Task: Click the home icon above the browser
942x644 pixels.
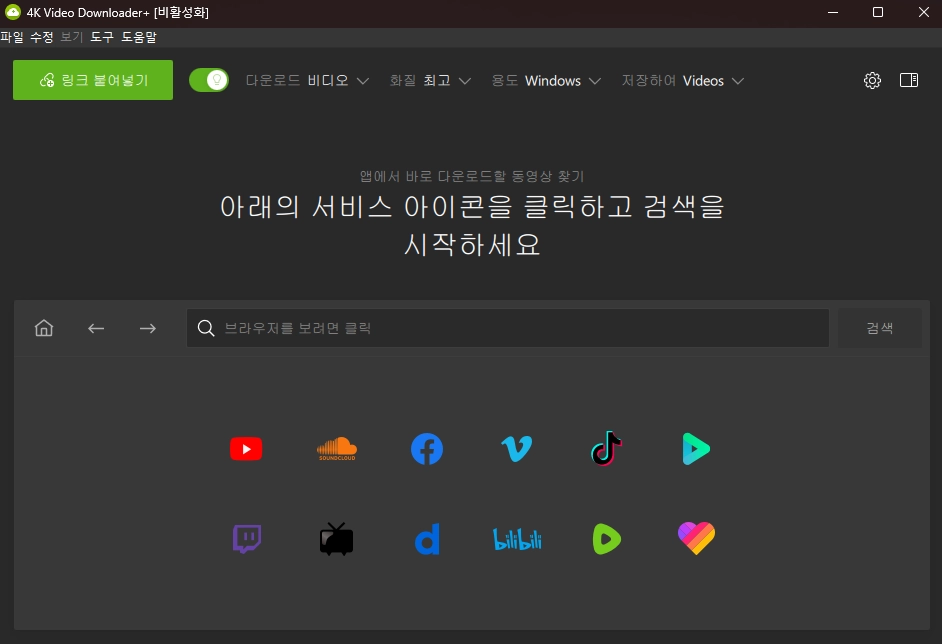Action: [x=43, y=327]
